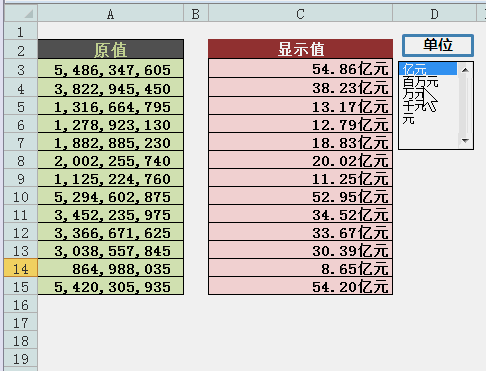The width and height of the screenshot is (486, 371).
Task: Select row 16 header
Action: pyautogui.click(x=21, y=305)
